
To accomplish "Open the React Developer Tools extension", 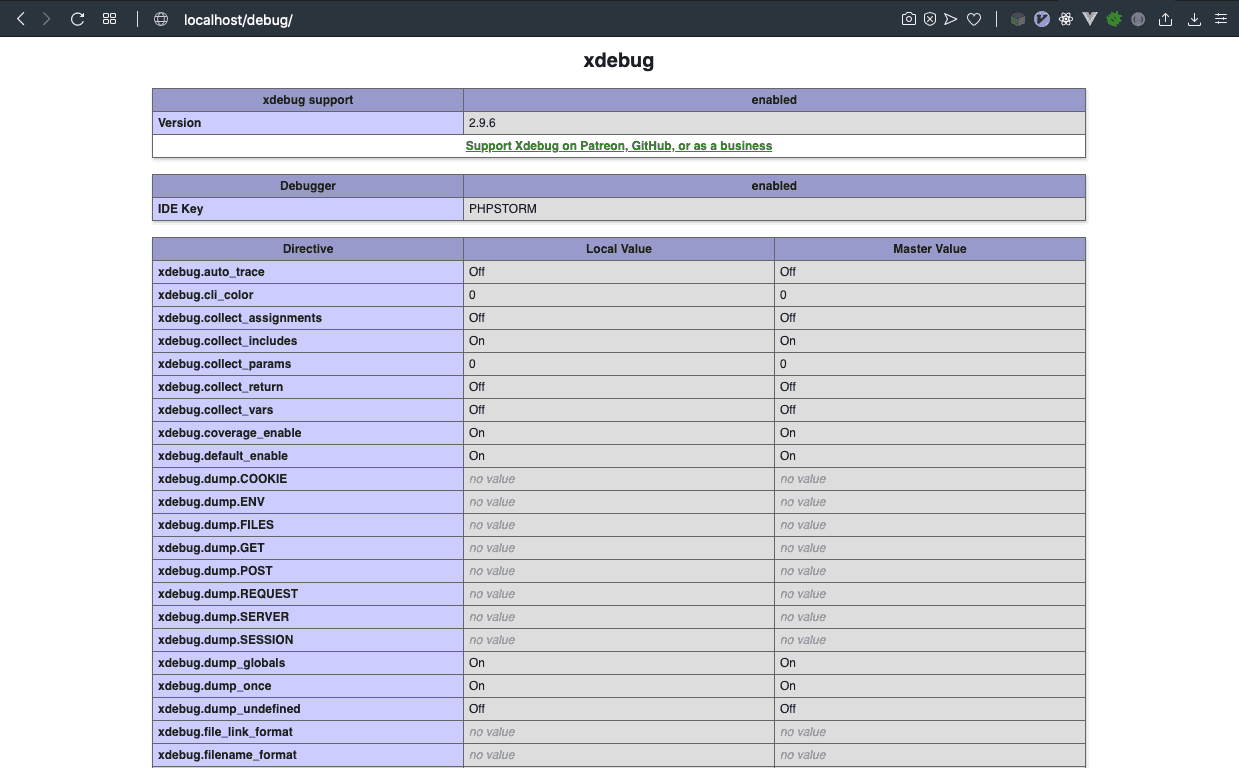I will pyautogui.click(x=1066, y=19).
